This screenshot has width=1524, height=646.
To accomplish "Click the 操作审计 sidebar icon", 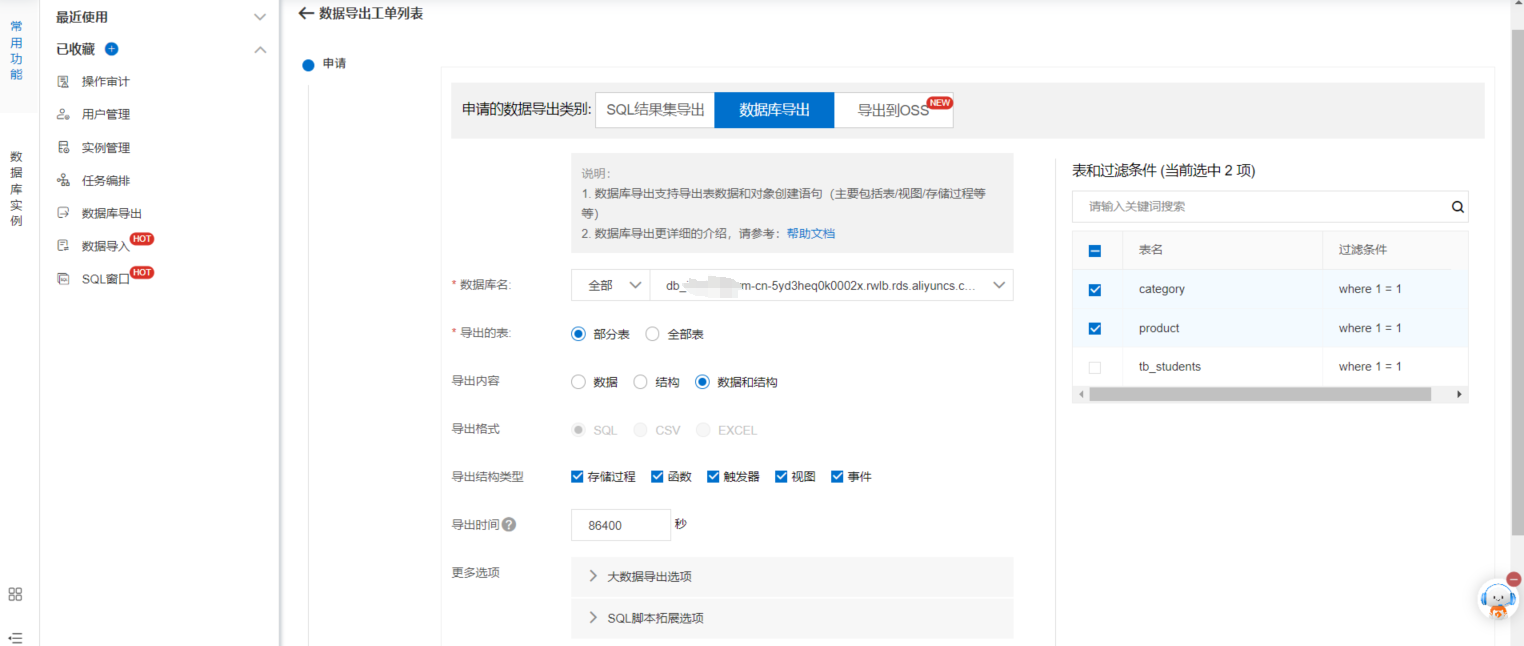I will 63,81.
